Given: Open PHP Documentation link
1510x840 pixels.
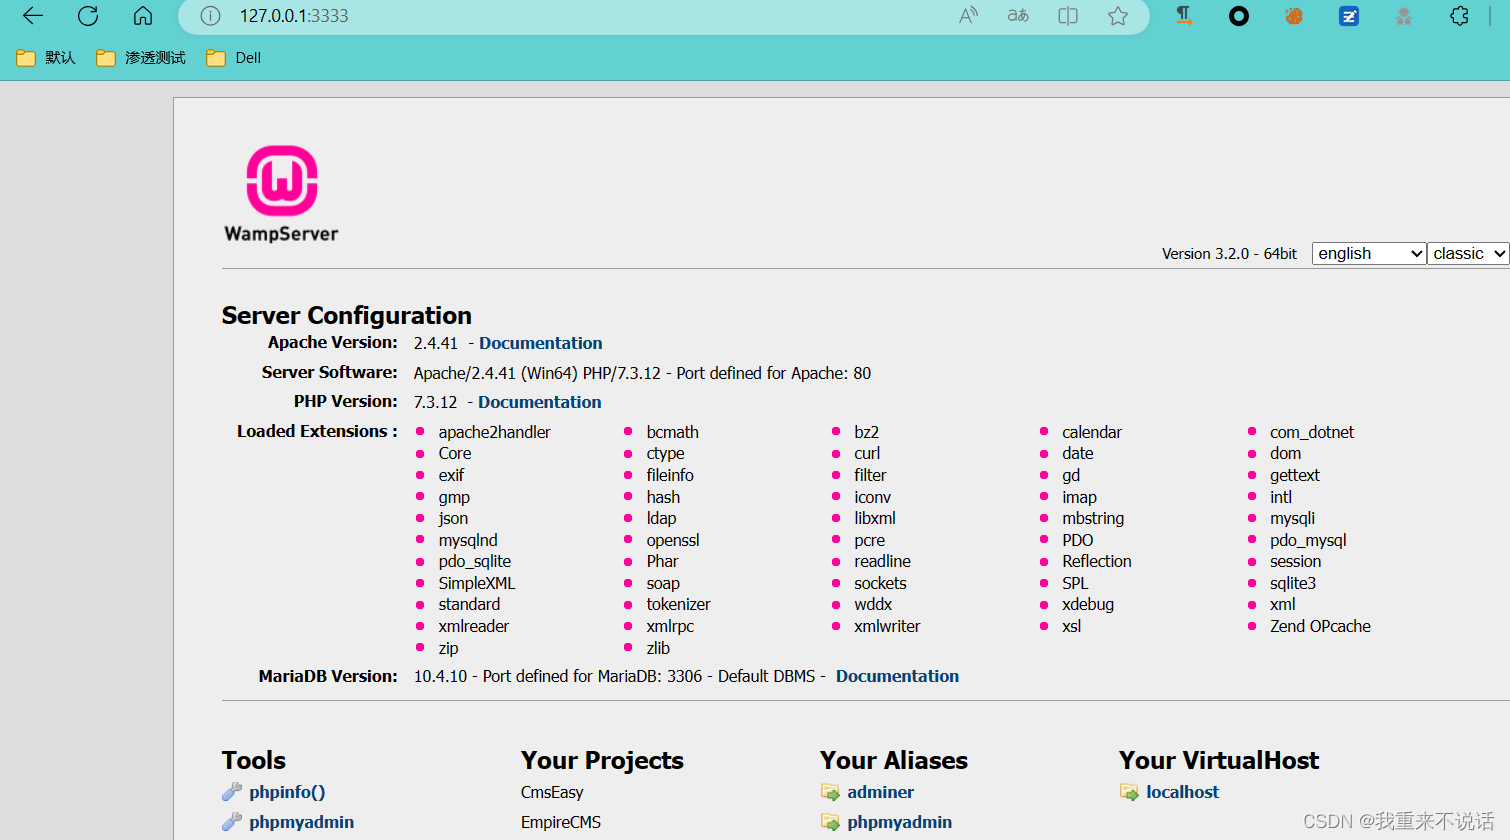Looking at the screenshot, I should coord(539,402).
